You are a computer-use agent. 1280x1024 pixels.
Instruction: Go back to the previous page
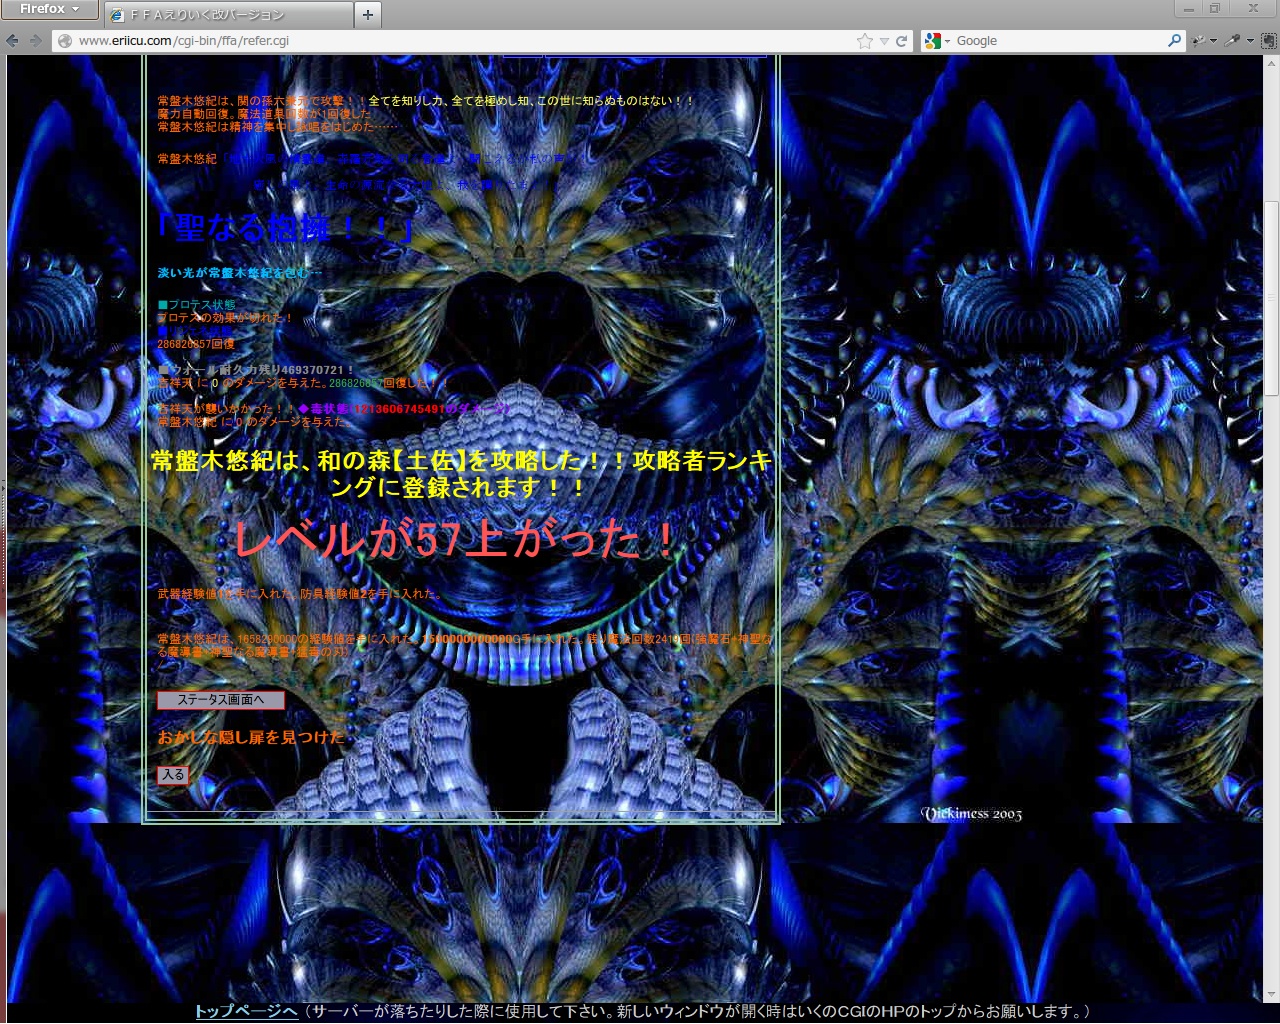[13, 41]
